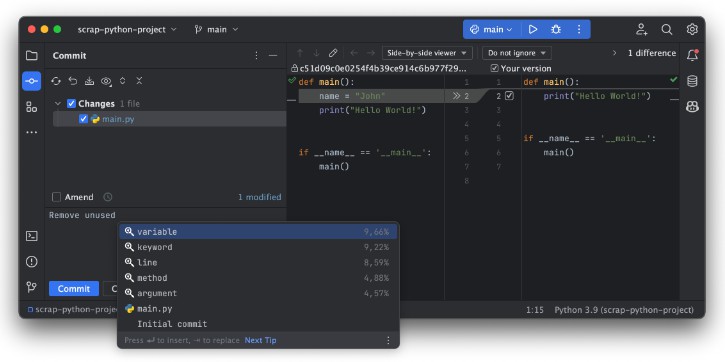The height and width of the screenshot is (362, 725).
Task: Open more run actions menu
Action: click(579, 29)
